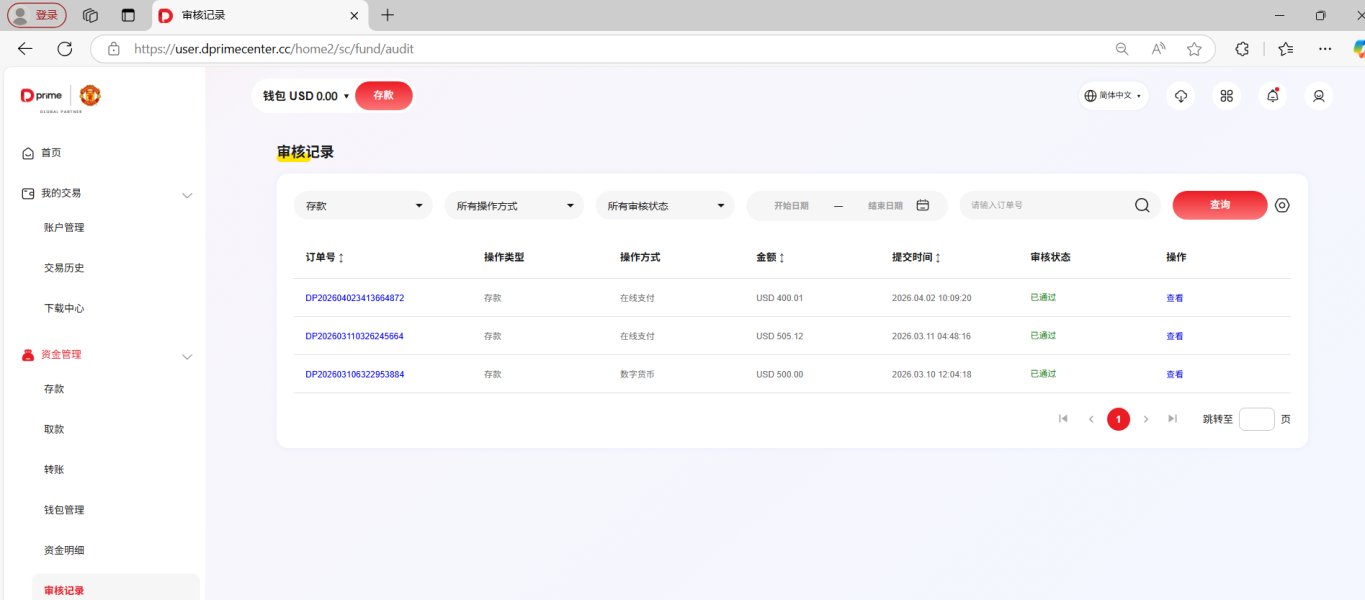Go to next page arrow
Screen dimensions: 1365x600
pyautogui.click(x=1146, y=419)
